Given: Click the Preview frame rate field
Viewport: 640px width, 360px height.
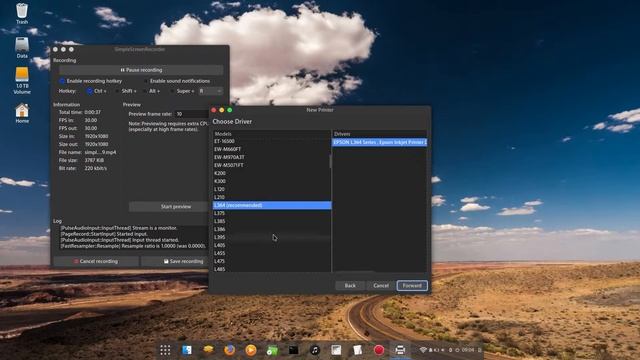Looking at the screenshot, I should [x=192, y=114].
